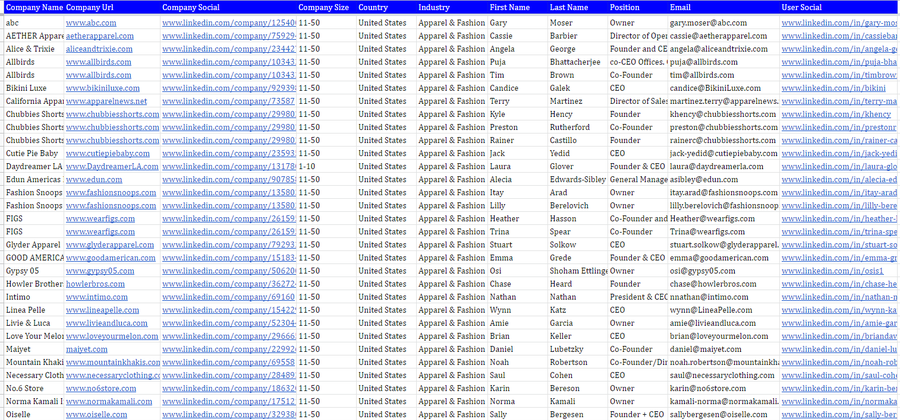Open aetherapparel.com company URL
The image size is (900, 420).
tap(99, 36)
